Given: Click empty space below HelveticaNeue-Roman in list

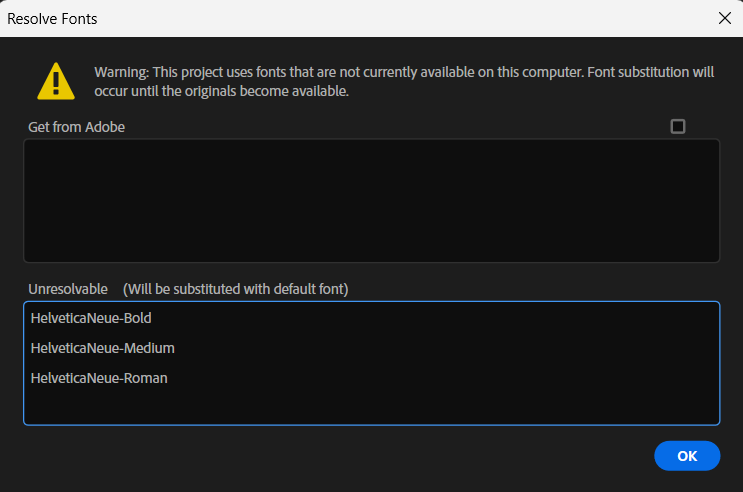Looking at the screenshot, I should 371,406.
